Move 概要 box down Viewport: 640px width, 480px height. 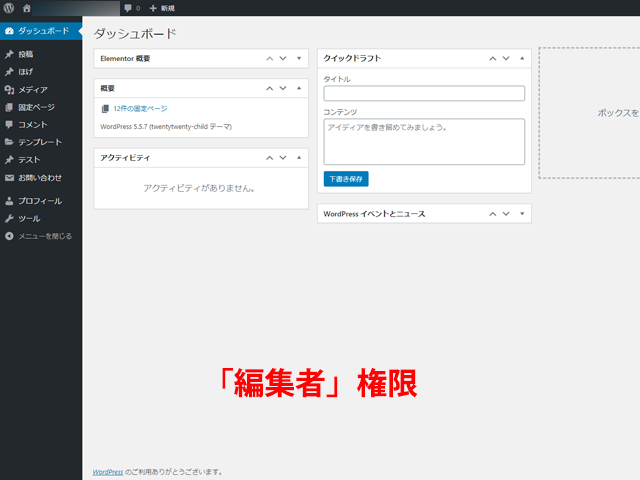pyautogui.click(x=283, y=88)
